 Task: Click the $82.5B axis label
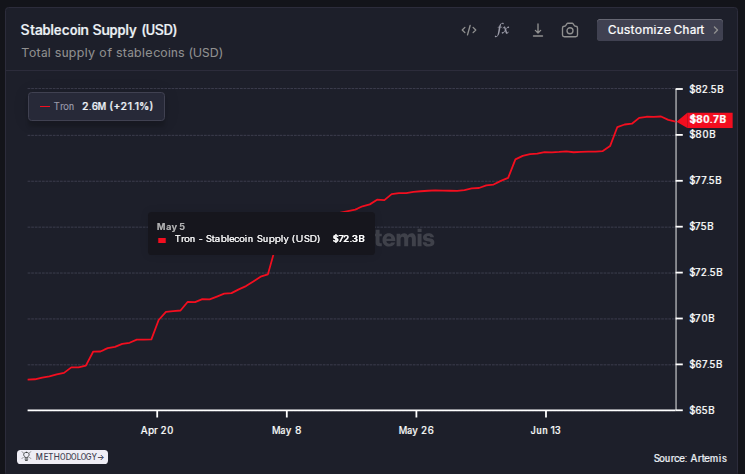[707, 89]
